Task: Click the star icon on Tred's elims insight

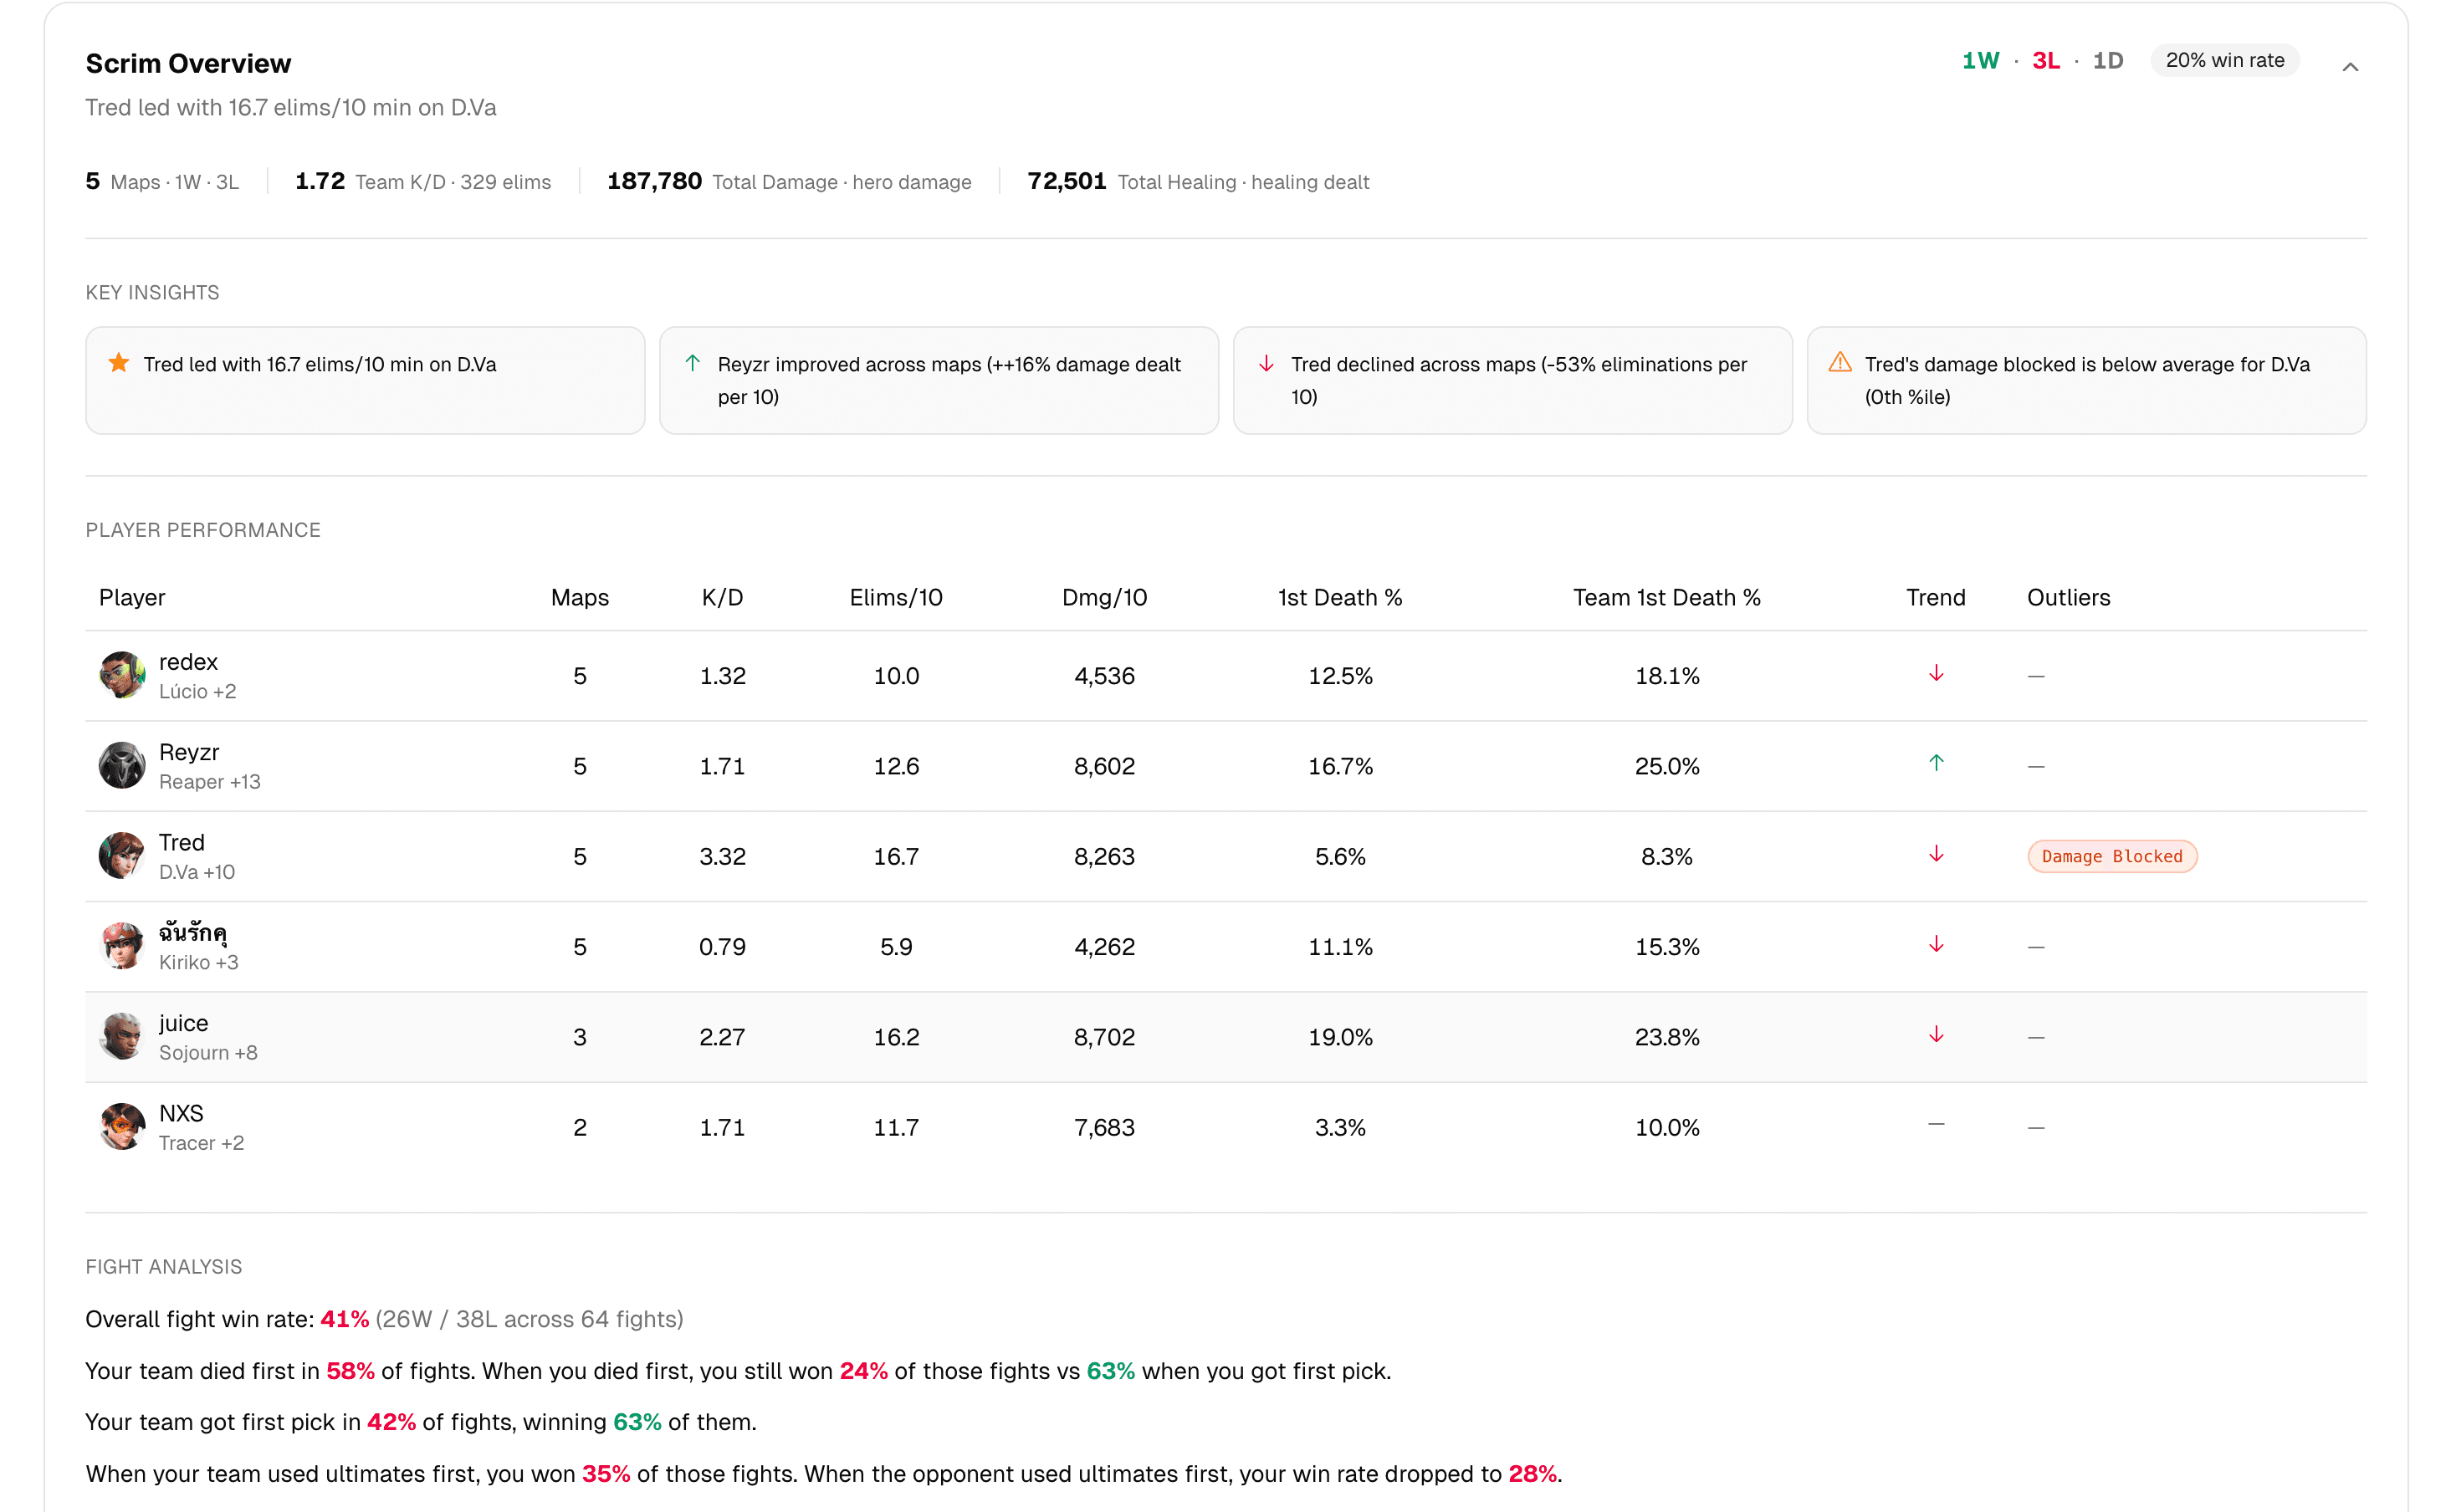Action: click(x=119, y=363)
